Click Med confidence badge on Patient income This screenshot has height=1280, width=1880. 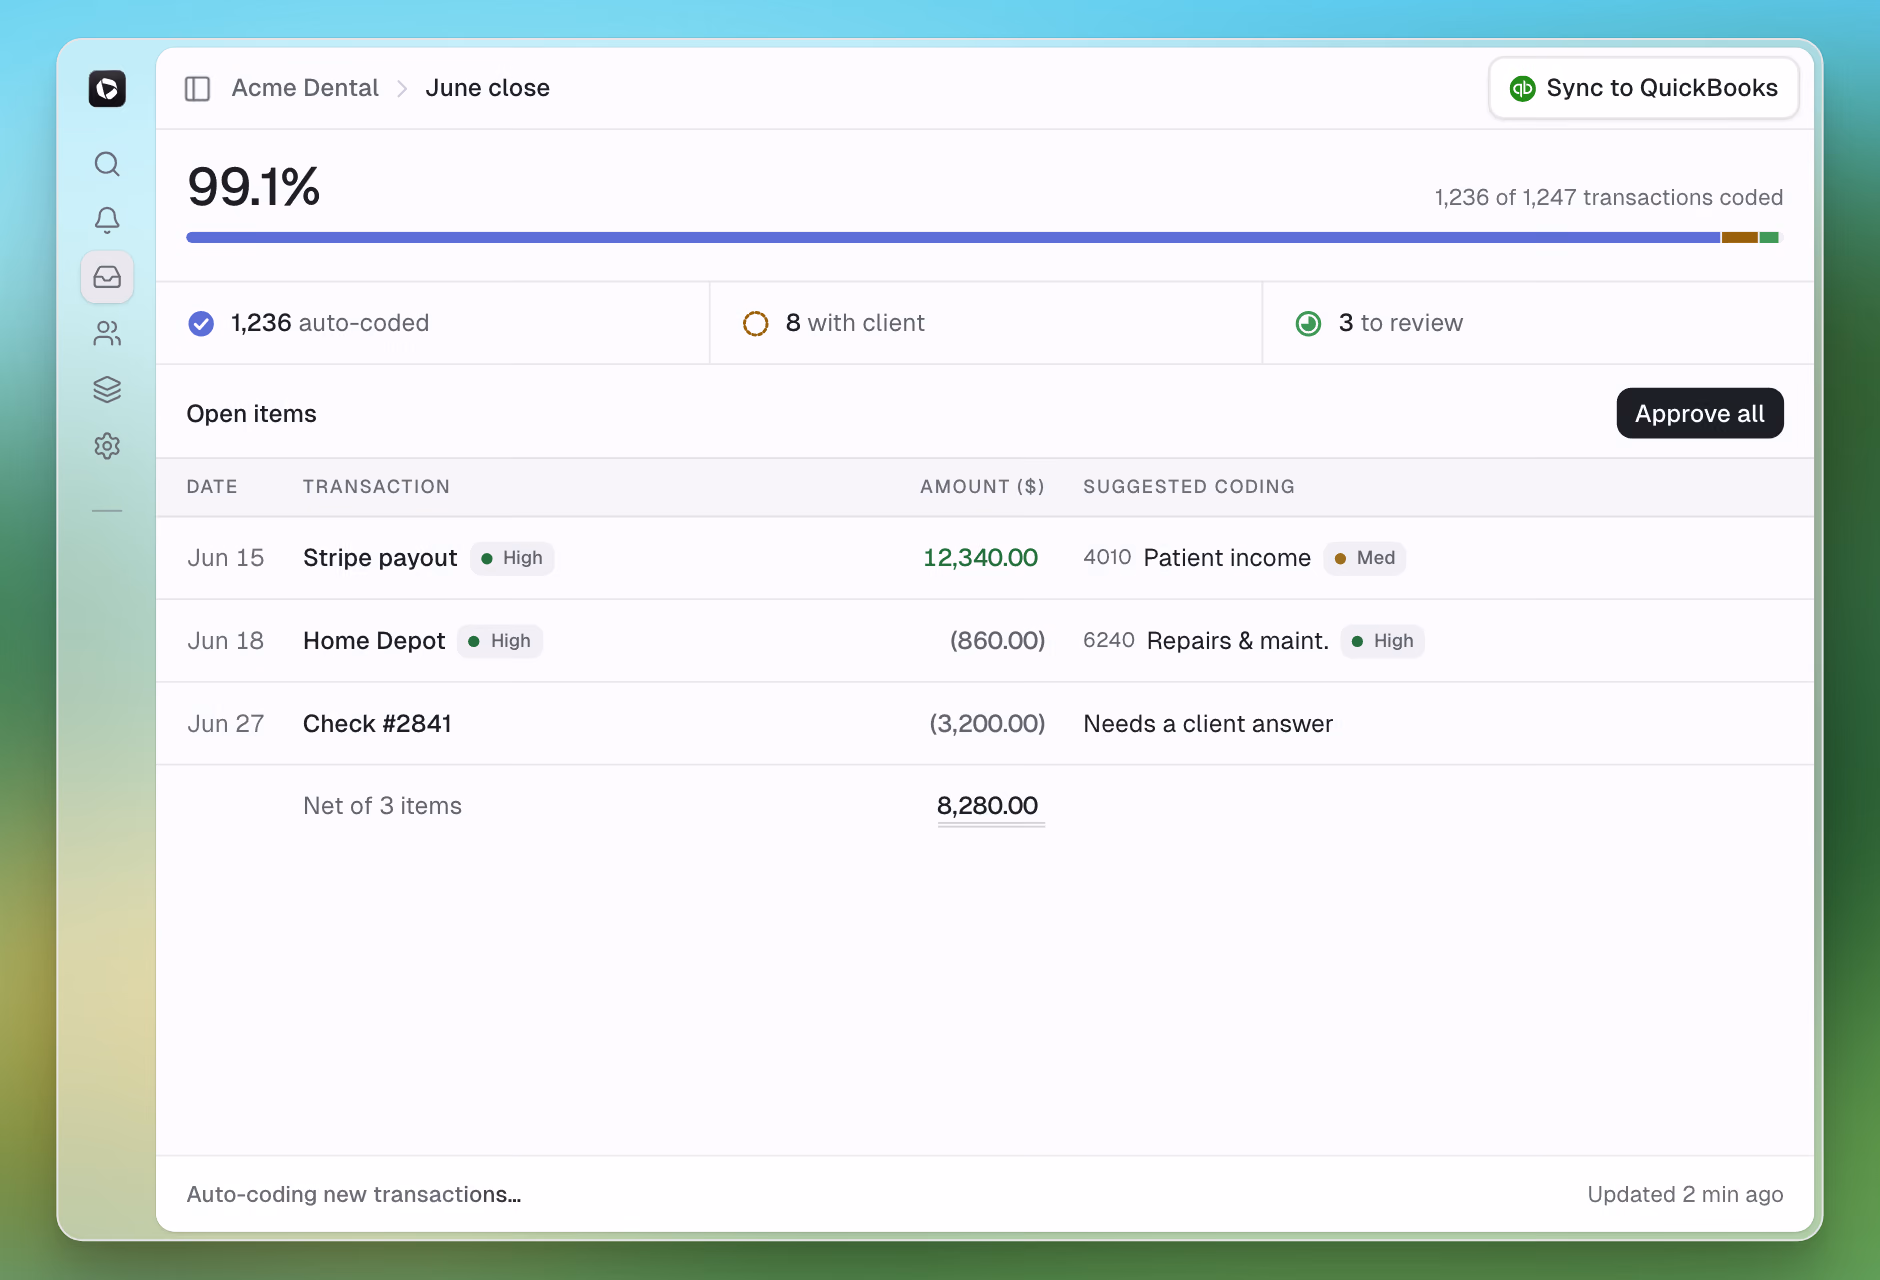pyautogui.click(x=1365, y=558)
